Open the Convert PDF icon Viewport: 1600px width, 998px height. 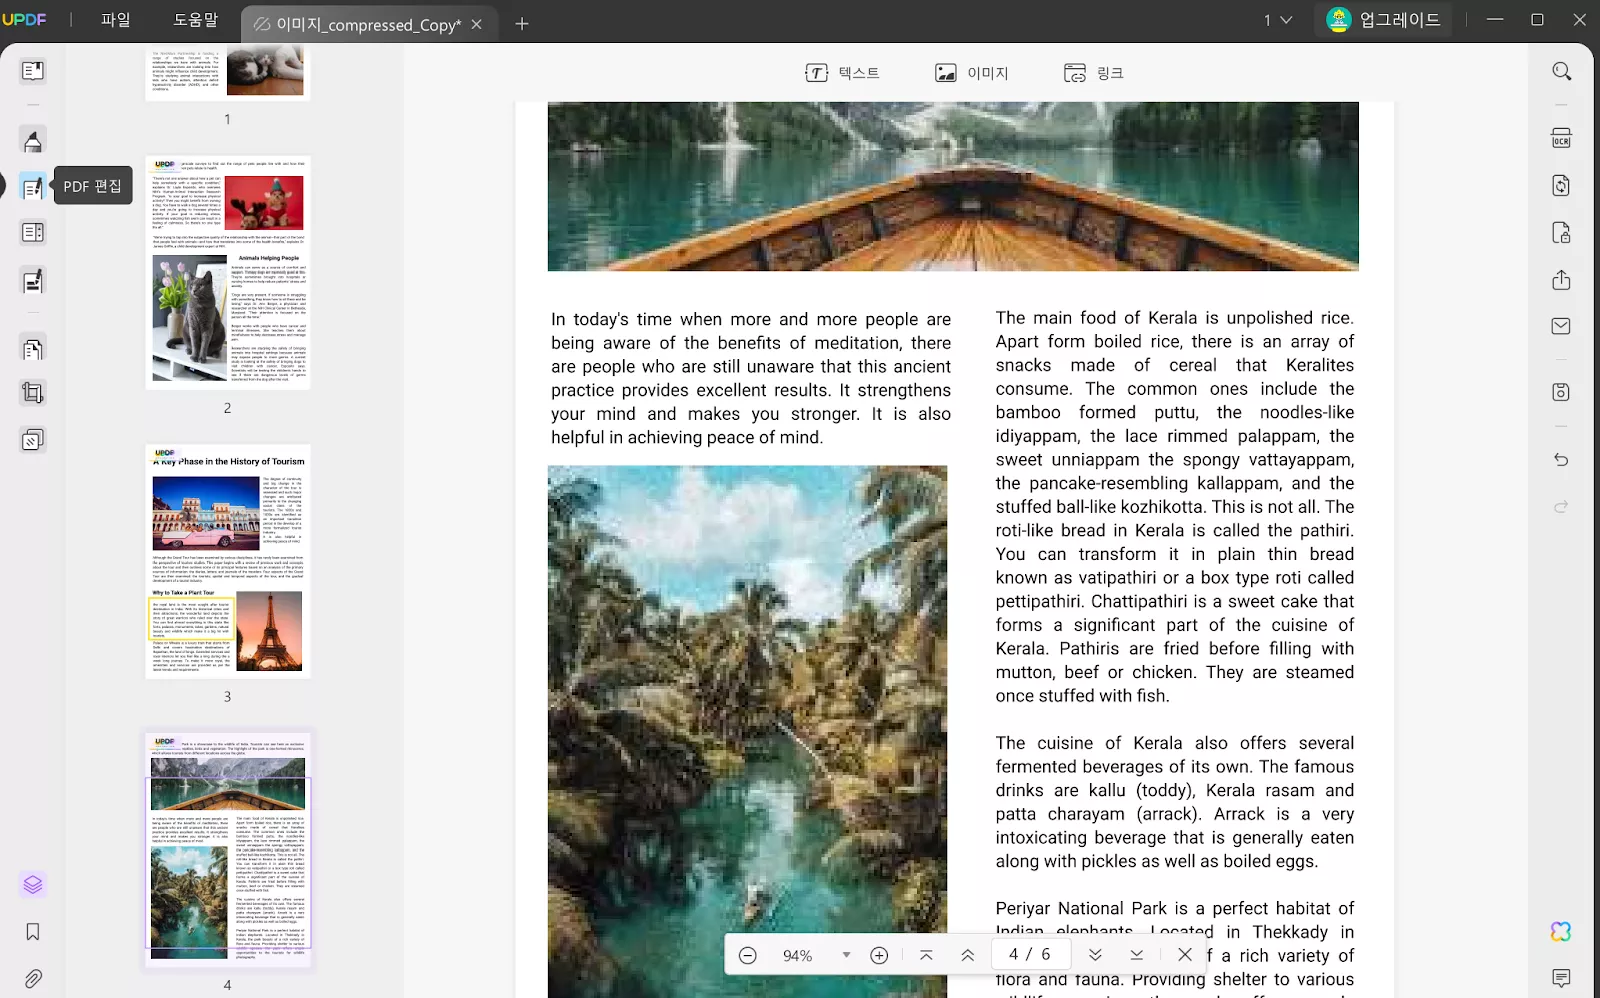pyautogui.click(x=1561, y=186)
